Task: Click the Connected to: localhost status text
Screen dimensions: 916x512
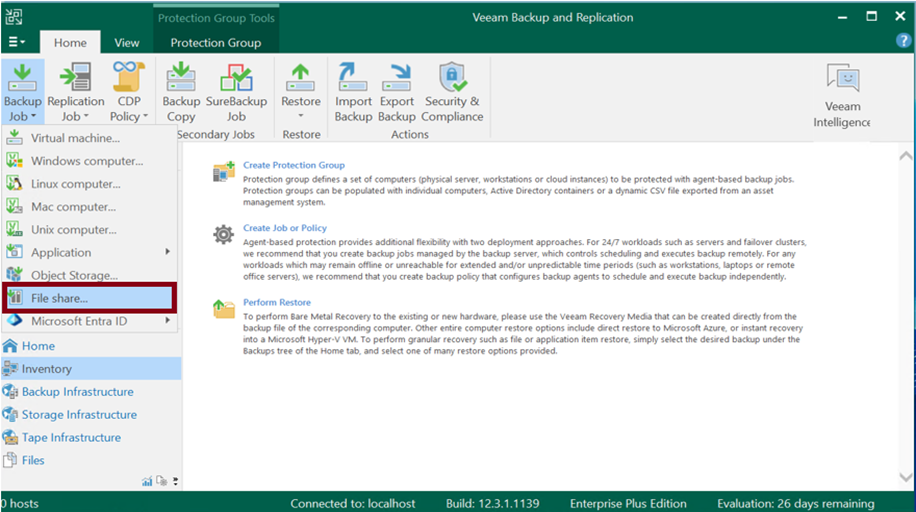Action: [x=353, y=503]
